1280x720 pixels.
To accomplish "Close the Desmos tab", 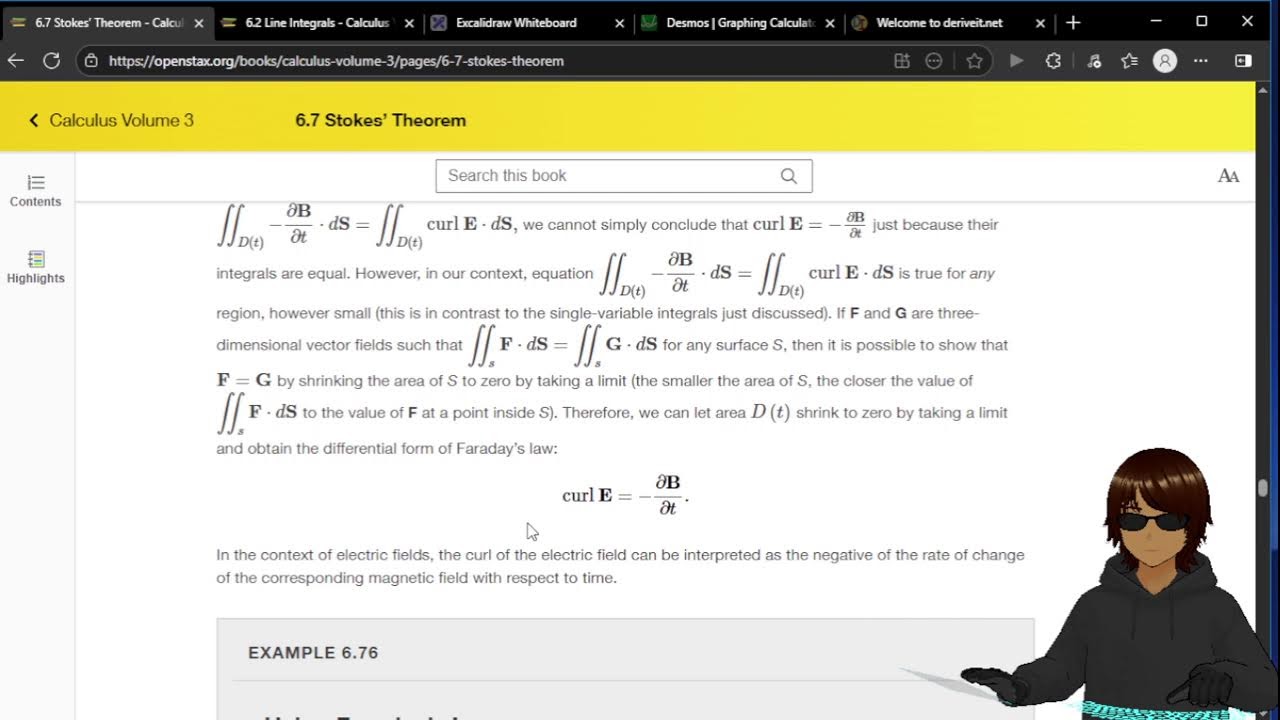I will (x=829, y=23).
